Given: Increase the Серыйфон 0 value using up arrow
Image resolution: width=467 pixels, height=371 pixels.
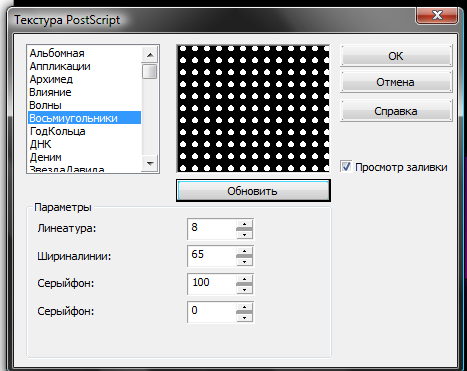Looking at the screenshot, I should [244, 307].
